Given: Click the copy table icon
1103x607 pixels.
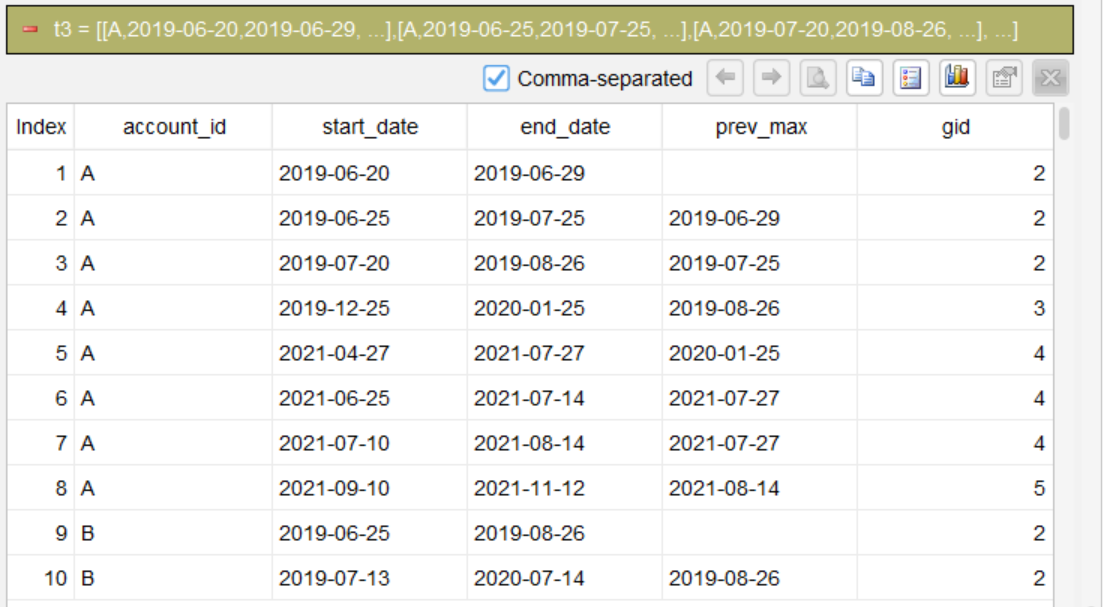Looking at the screenshot, I should point(864,77).
